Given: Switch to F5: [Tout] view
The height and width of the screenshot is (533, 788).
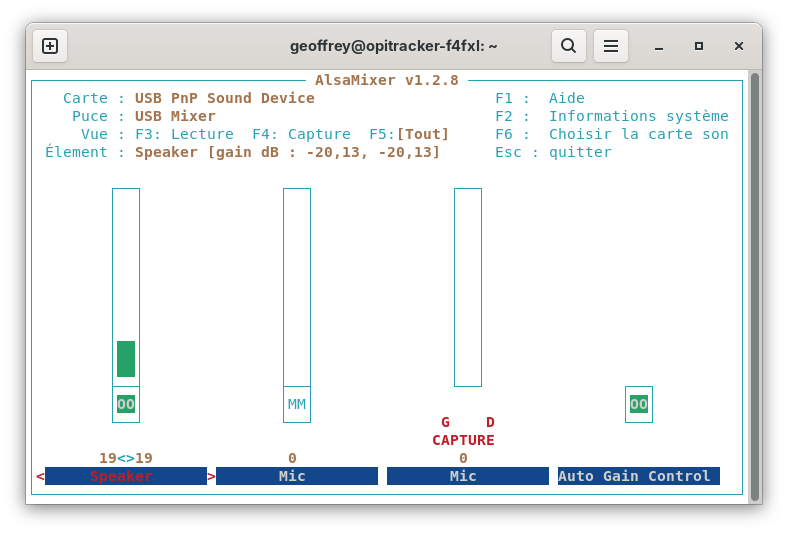Looking at the screenshot, I should [x=409, y=134].
